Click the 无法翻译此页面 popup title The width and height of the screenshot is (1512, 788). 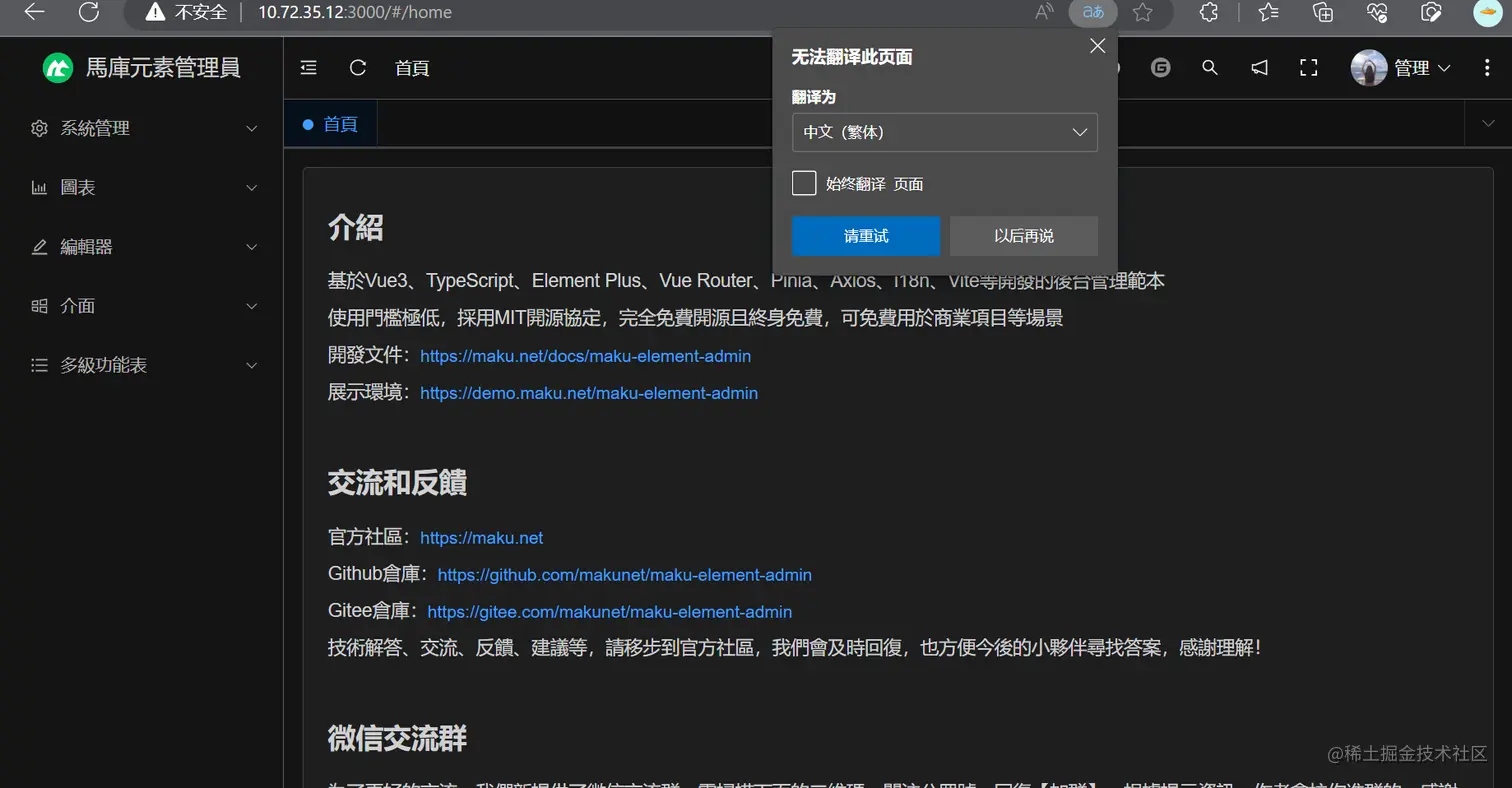click(852, 57)
